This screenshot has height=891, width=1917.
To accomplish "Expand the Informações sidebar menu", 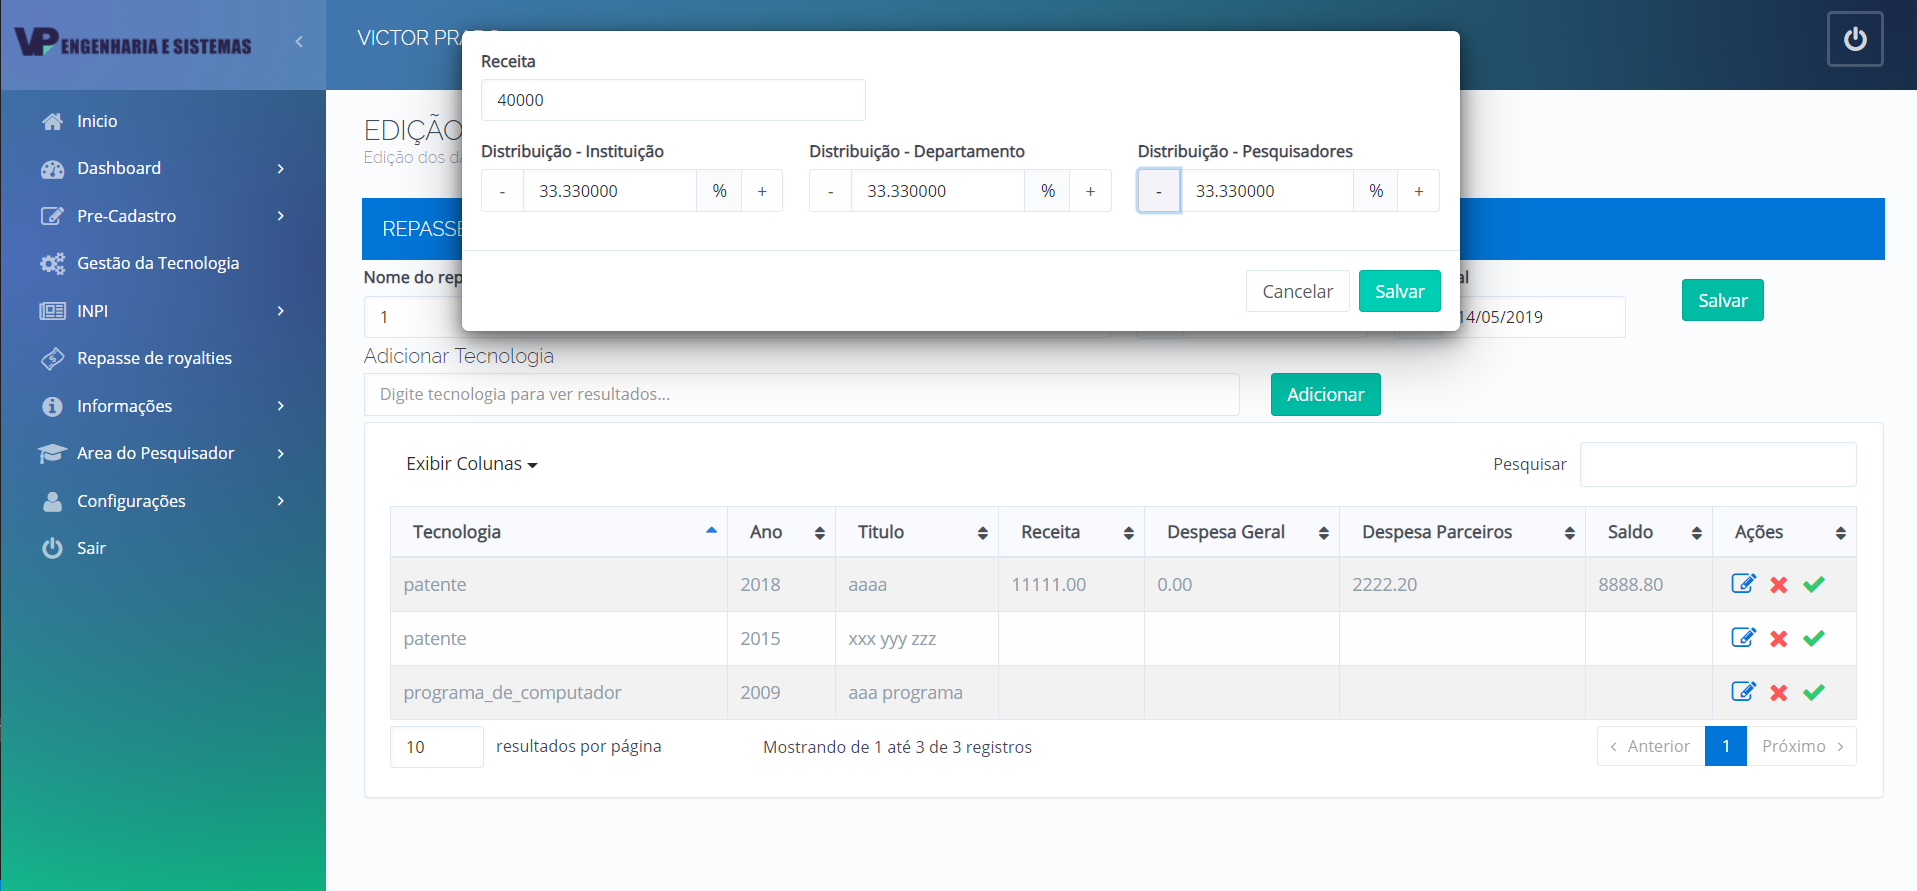I will tap(163, 406).
